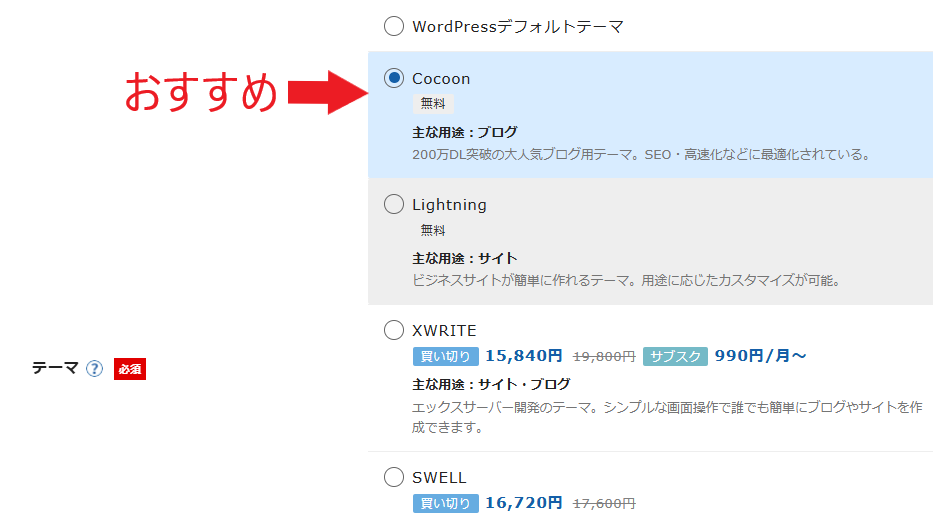
Task: Select the WordPressデフォルトテーマ radio button
Action: point(394,26)
